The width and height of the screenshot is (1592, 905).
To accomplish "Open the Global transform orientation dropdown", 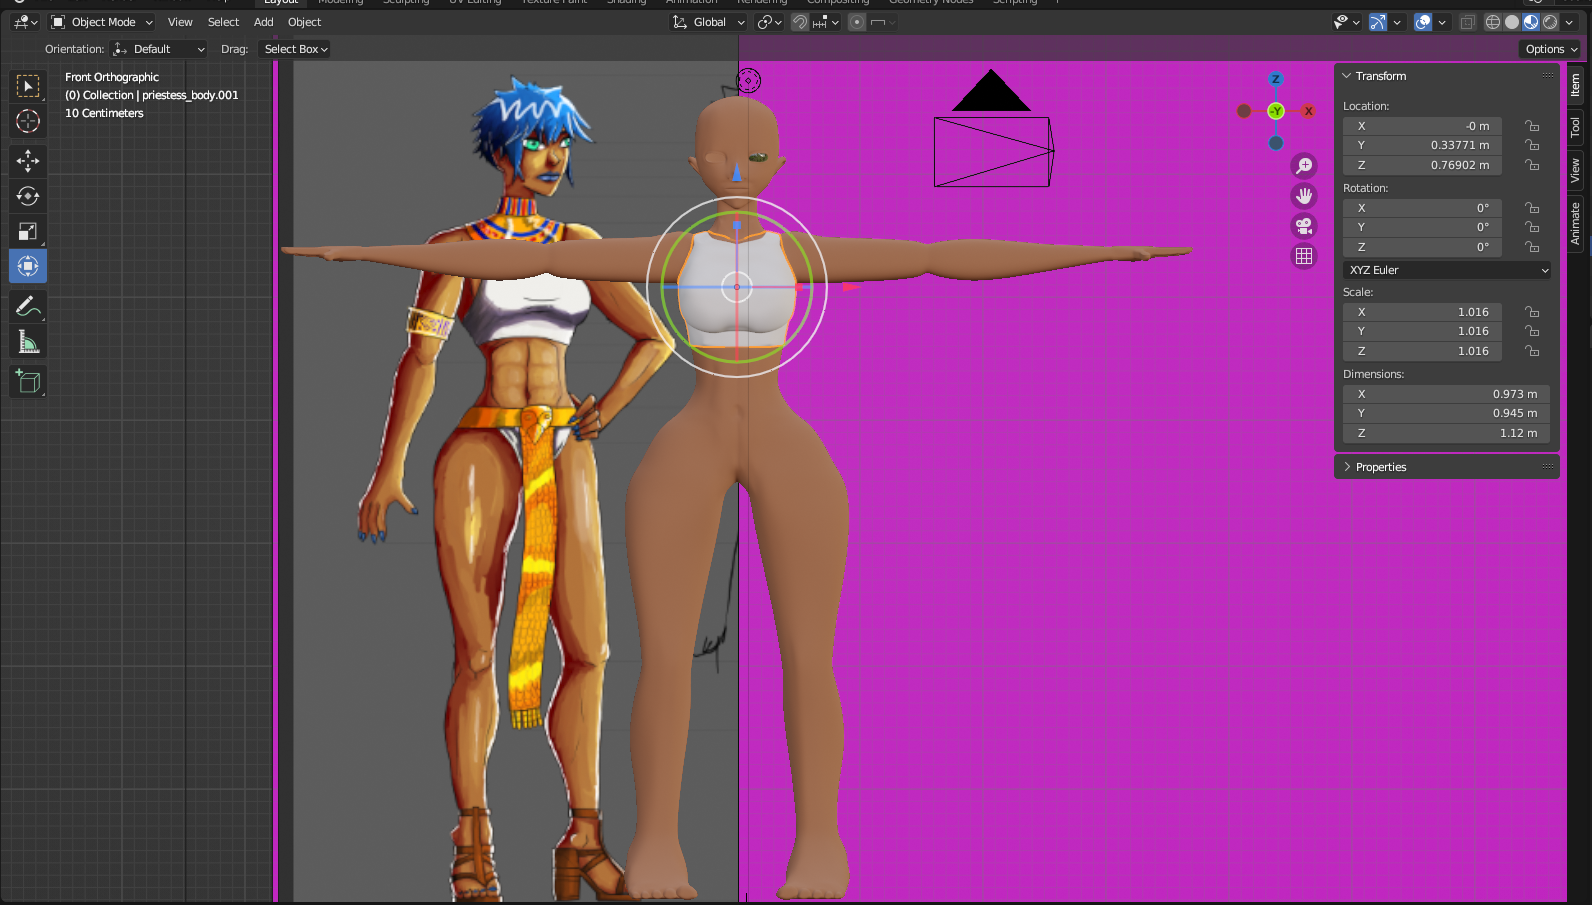I will tap(709, 22).
